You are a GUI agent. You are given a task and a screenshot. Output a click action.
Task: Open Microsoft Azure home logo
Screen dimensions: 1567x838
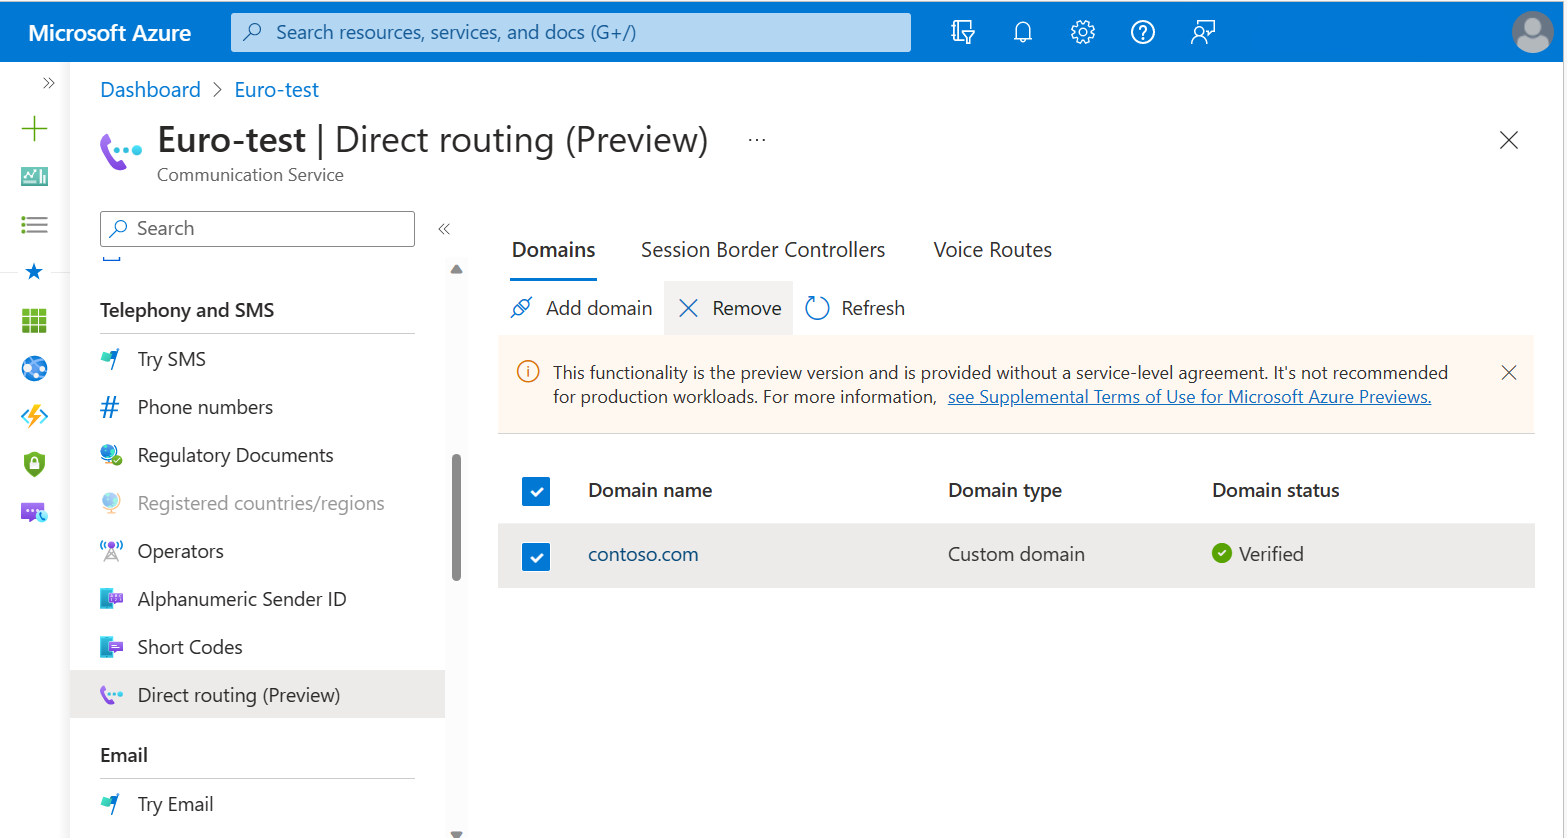tap(110, 32)
